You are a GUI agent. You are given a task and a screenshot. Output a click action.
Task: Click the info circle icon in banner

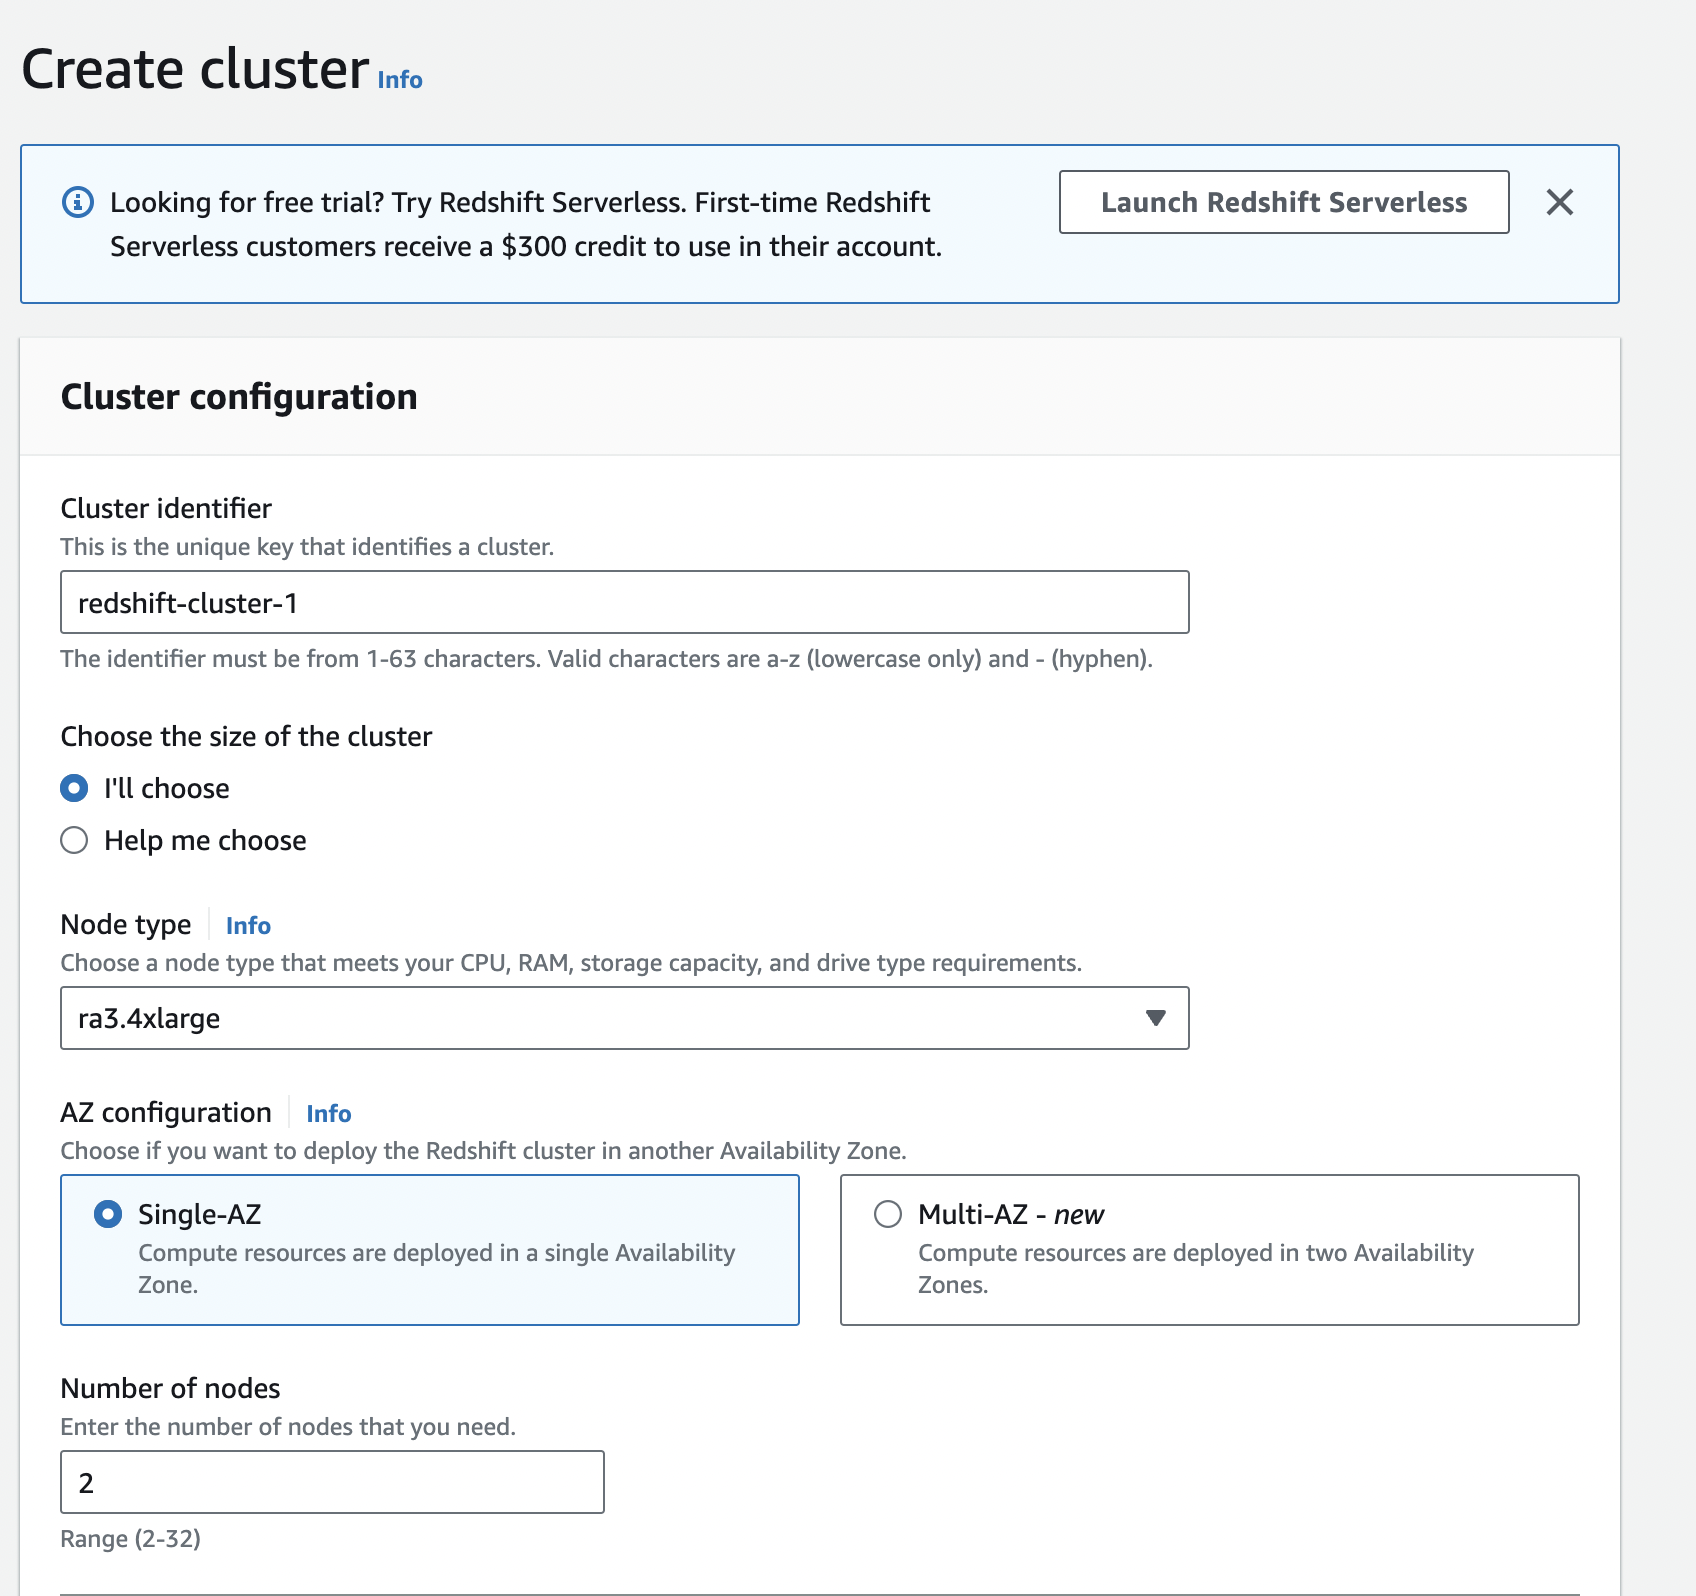point(78,202)
